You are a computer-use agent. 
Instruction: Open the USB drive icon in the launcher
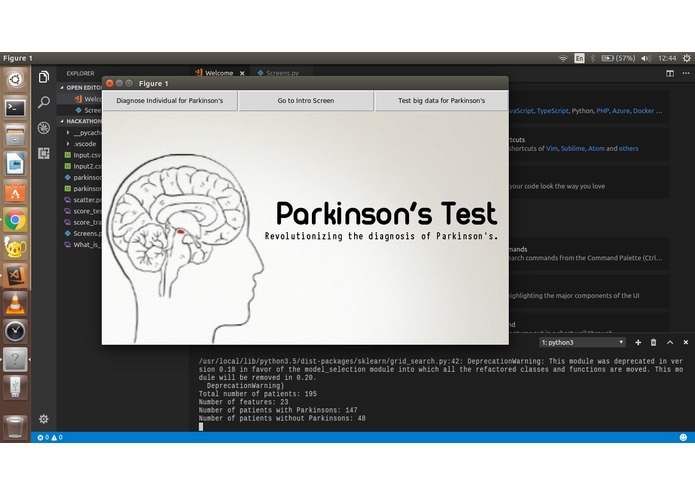click(15, 387)
